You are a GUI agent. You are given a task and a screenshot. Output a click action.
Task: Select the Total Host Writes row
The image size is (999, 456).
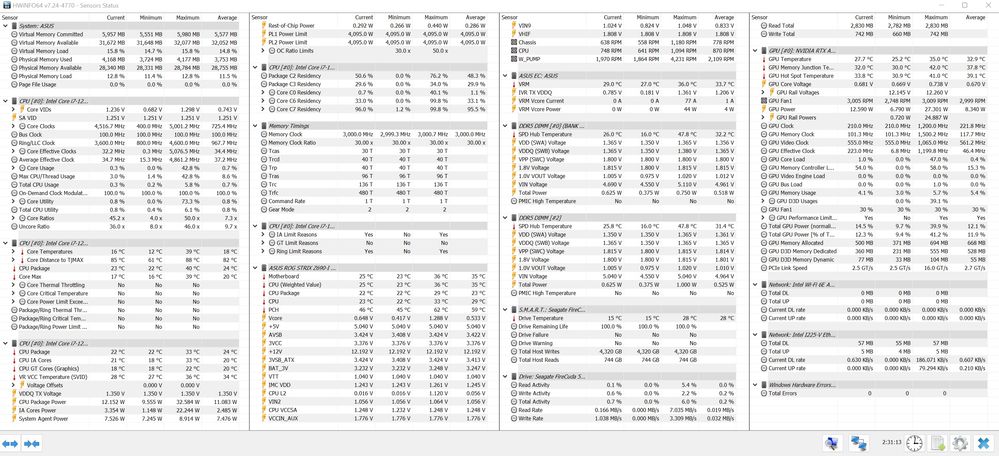[x=620, y=351]
